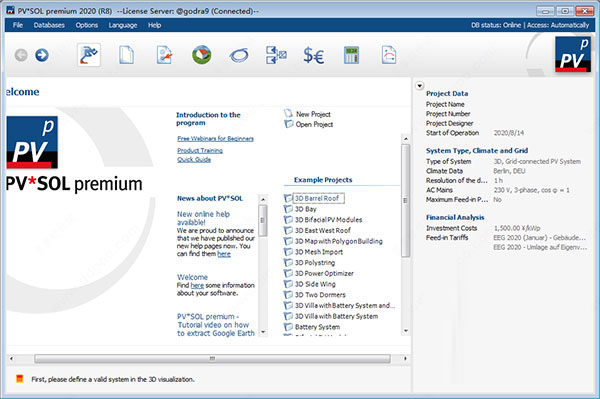Open the Quick Guide link
Screen dimensions: 600x399
(194, 160)
